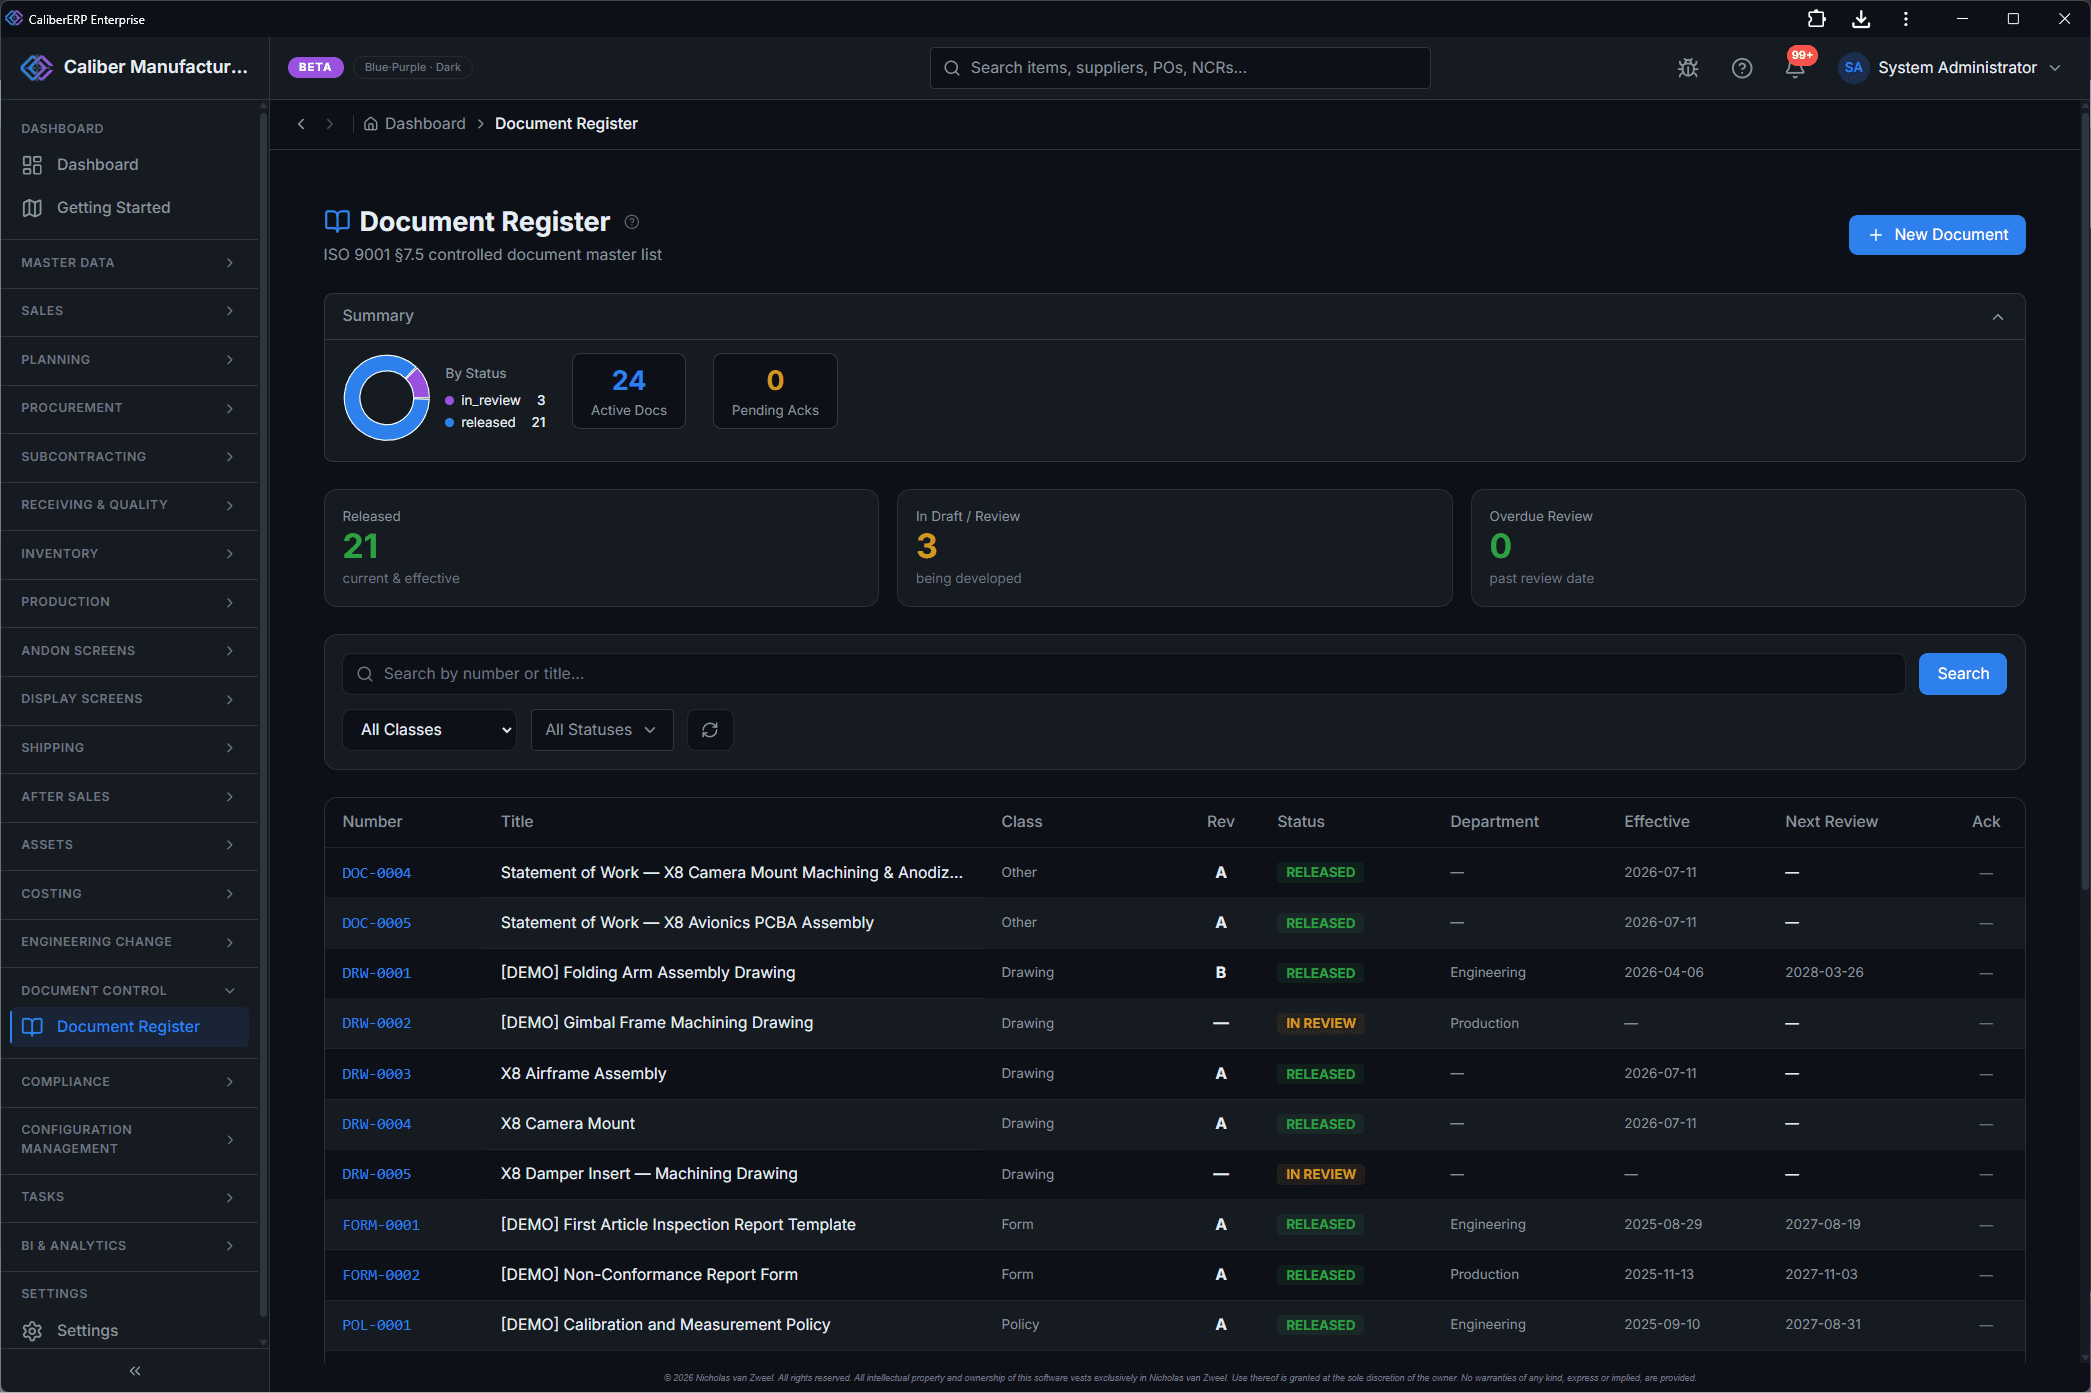Viewport: 2091px width, 1393px height.
Task: Open document link DRW-0002
Action: coord(377,1023)
